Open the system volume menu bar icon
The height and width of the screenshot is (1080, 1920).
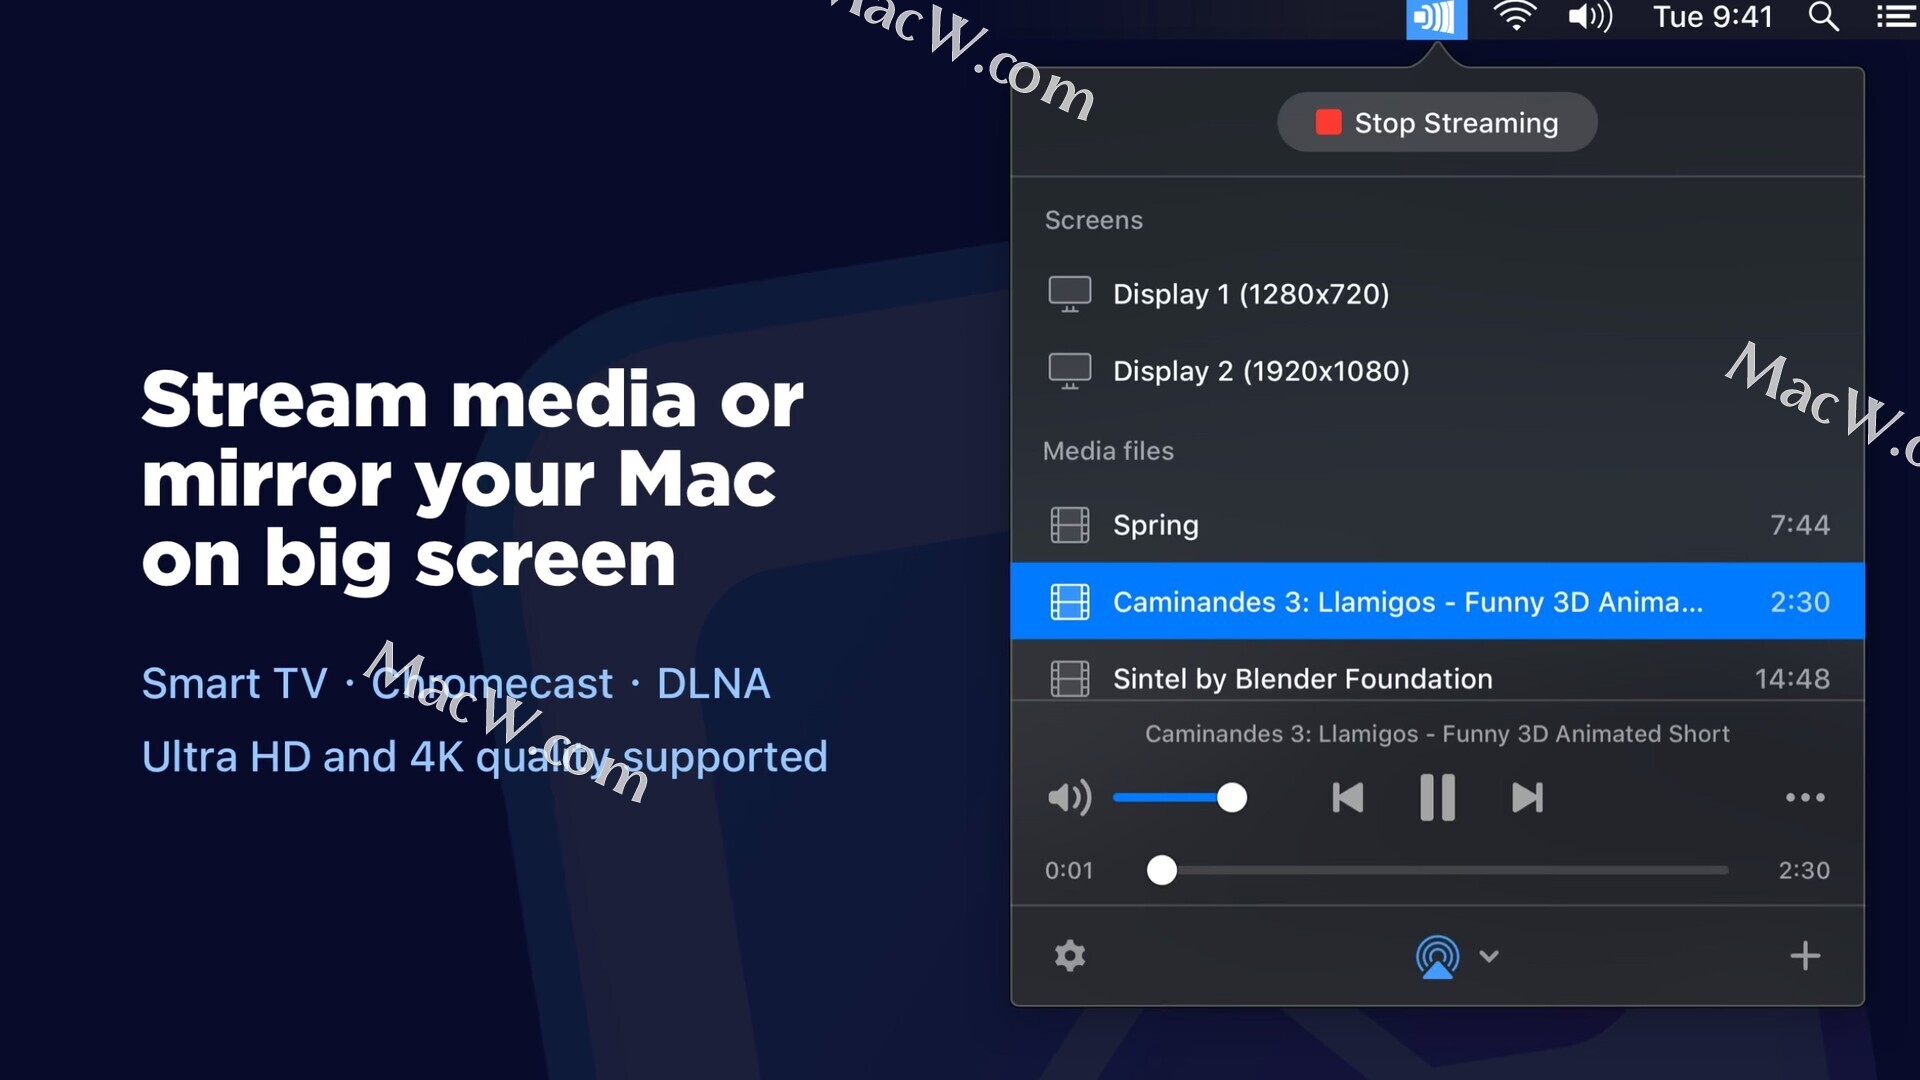tap(1590, 17)
